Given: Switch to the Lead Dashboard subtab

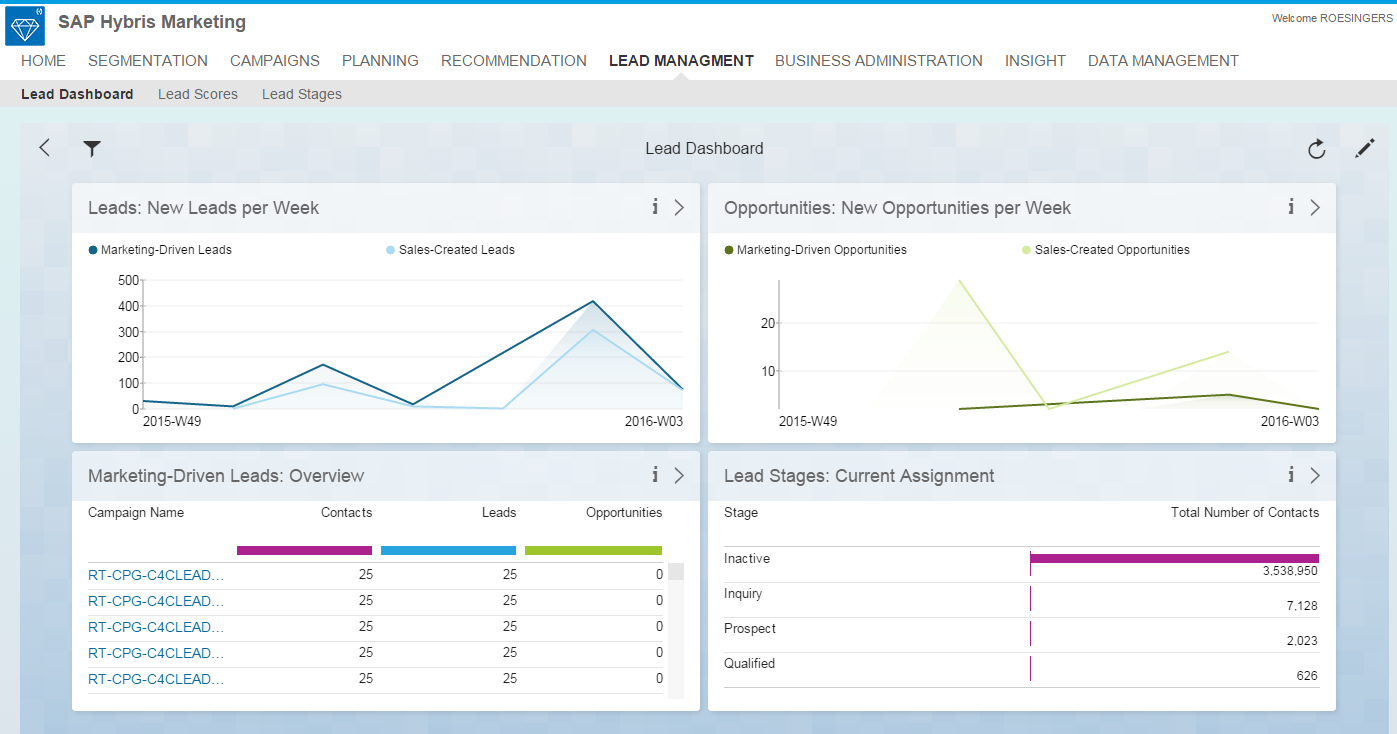Looking at the screenshot, I should tap(77, 94).
